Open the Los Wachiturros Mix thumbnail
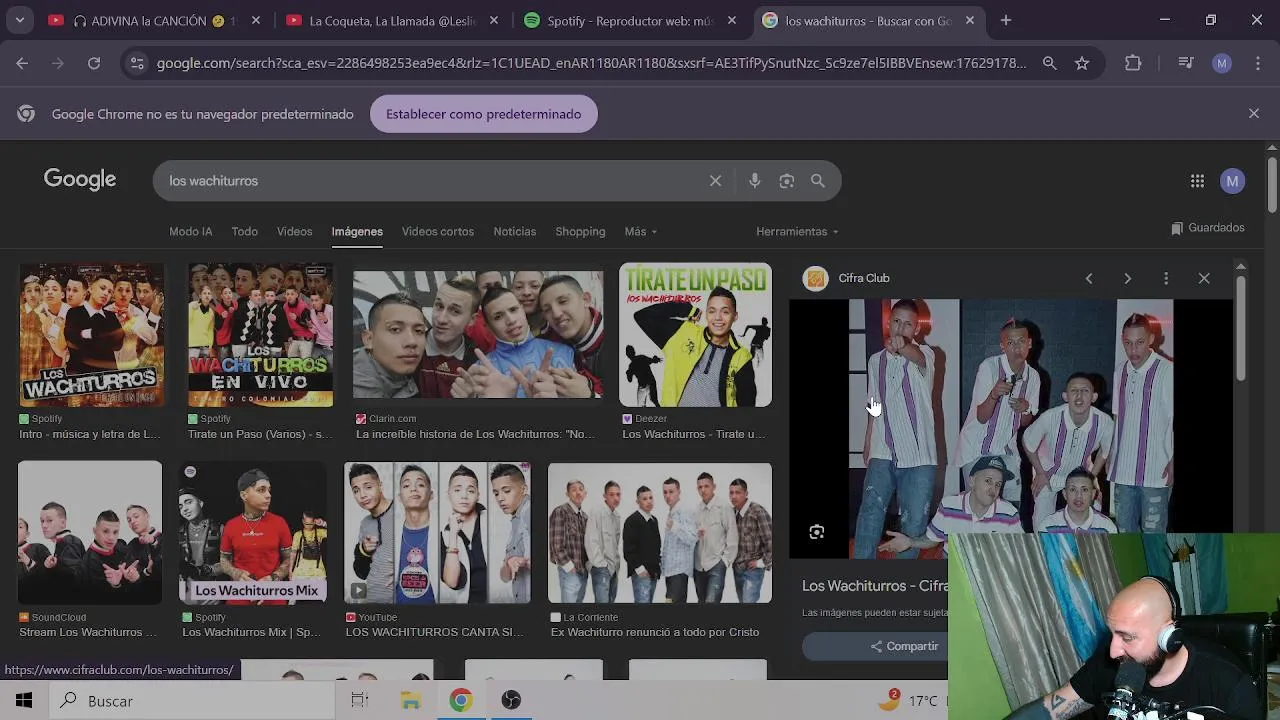This screenshot has width=1280, height=720. [252, 532]
